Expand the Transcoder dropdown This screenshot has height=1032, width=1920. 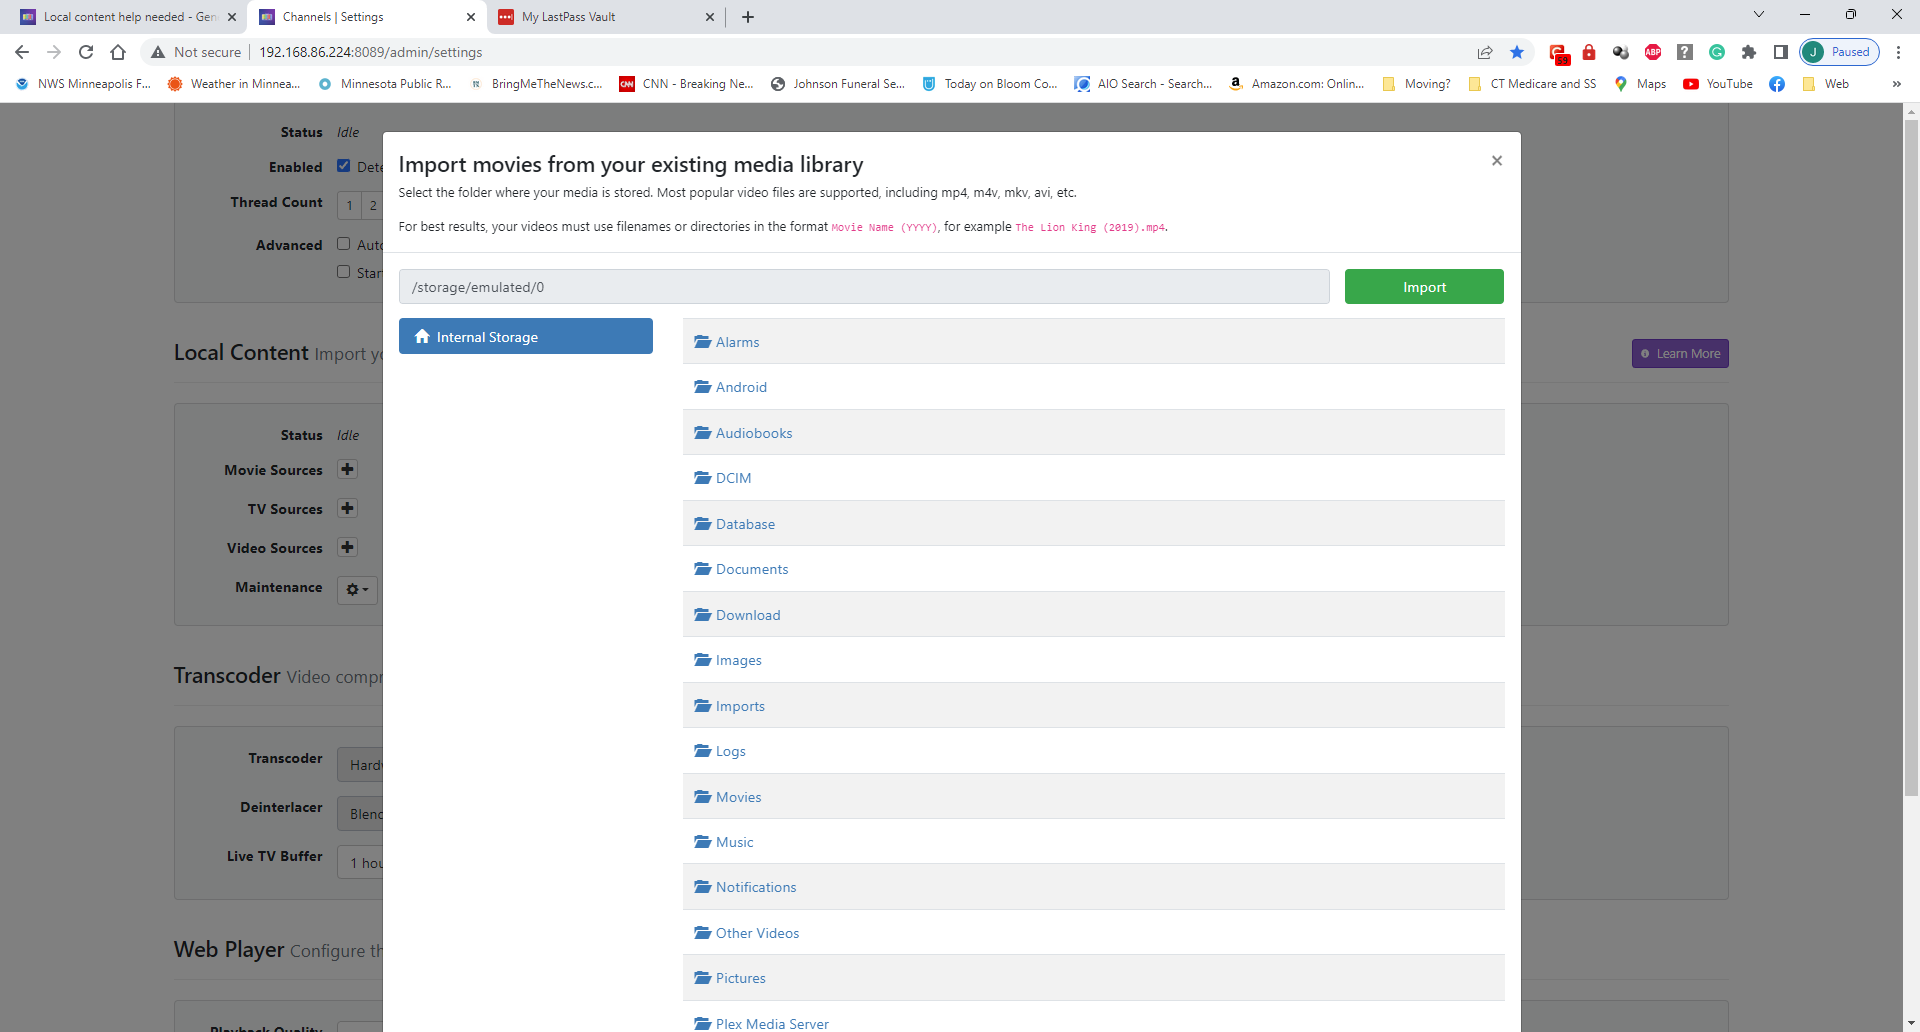361,765
